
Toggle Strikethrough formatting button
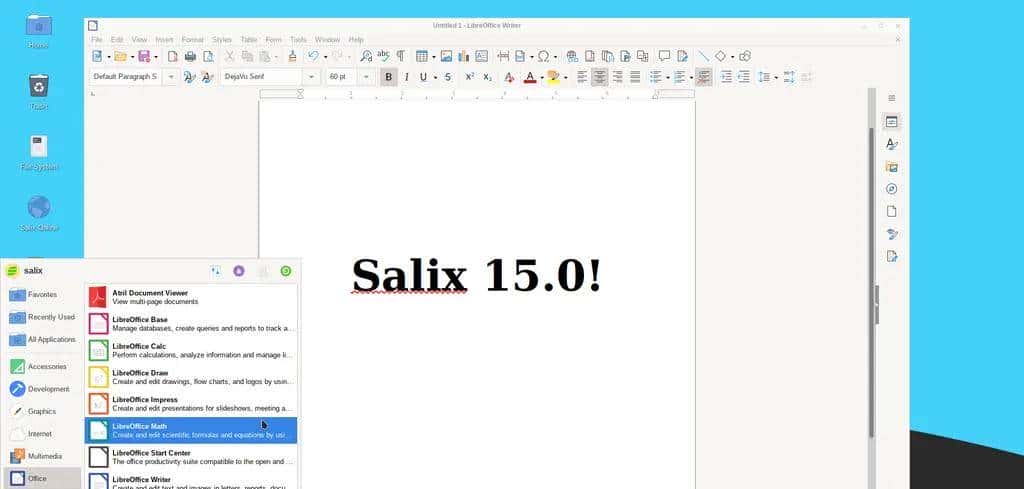(447, 77)
